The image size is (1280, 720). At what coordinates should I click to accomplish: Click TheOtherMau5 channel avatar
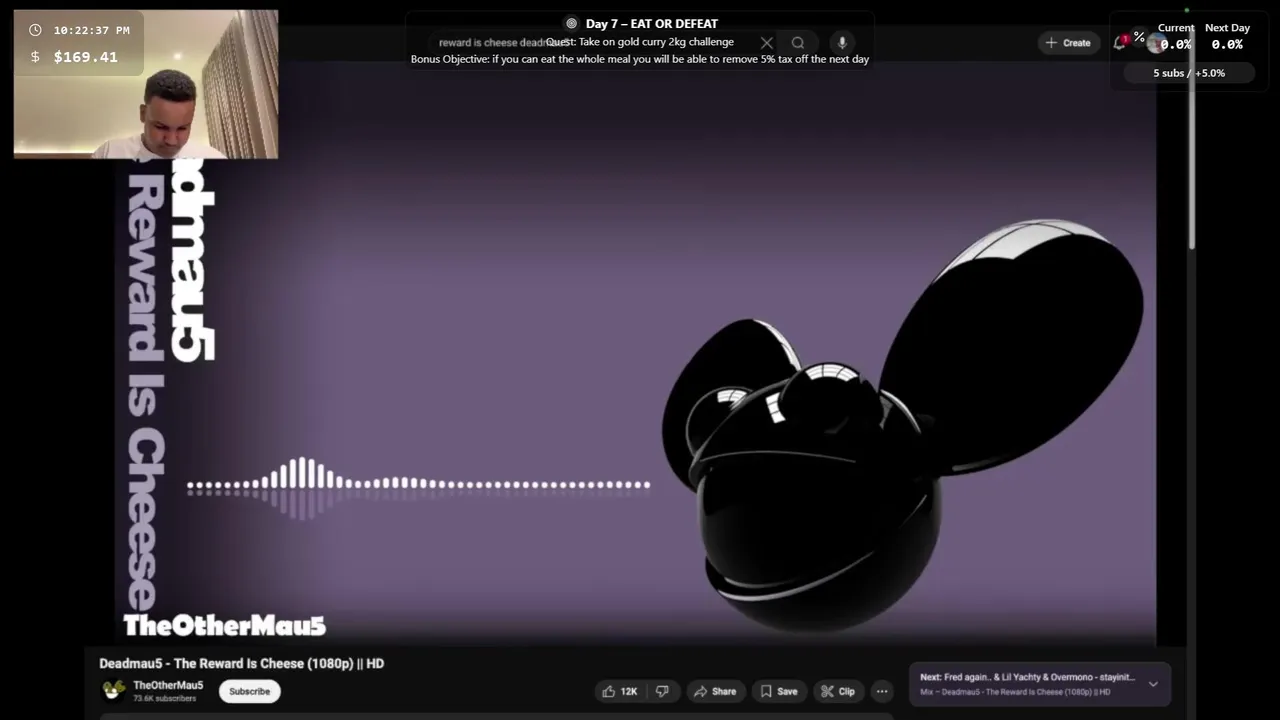114,691
